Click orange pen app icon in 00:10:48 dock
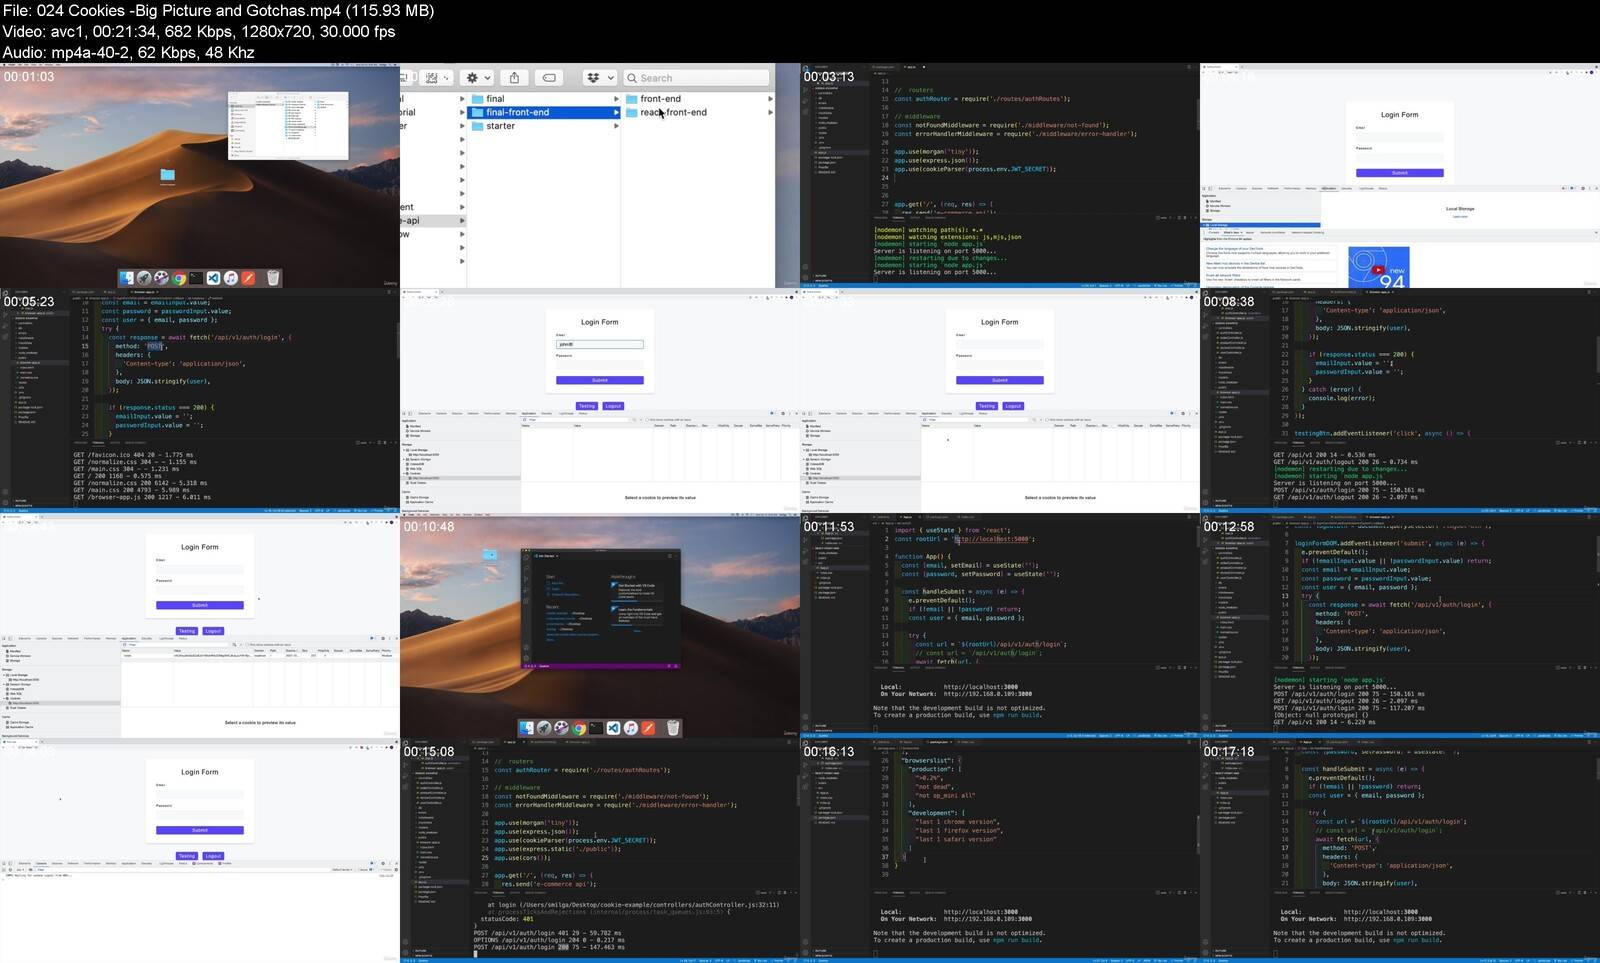 click(648, 728)
